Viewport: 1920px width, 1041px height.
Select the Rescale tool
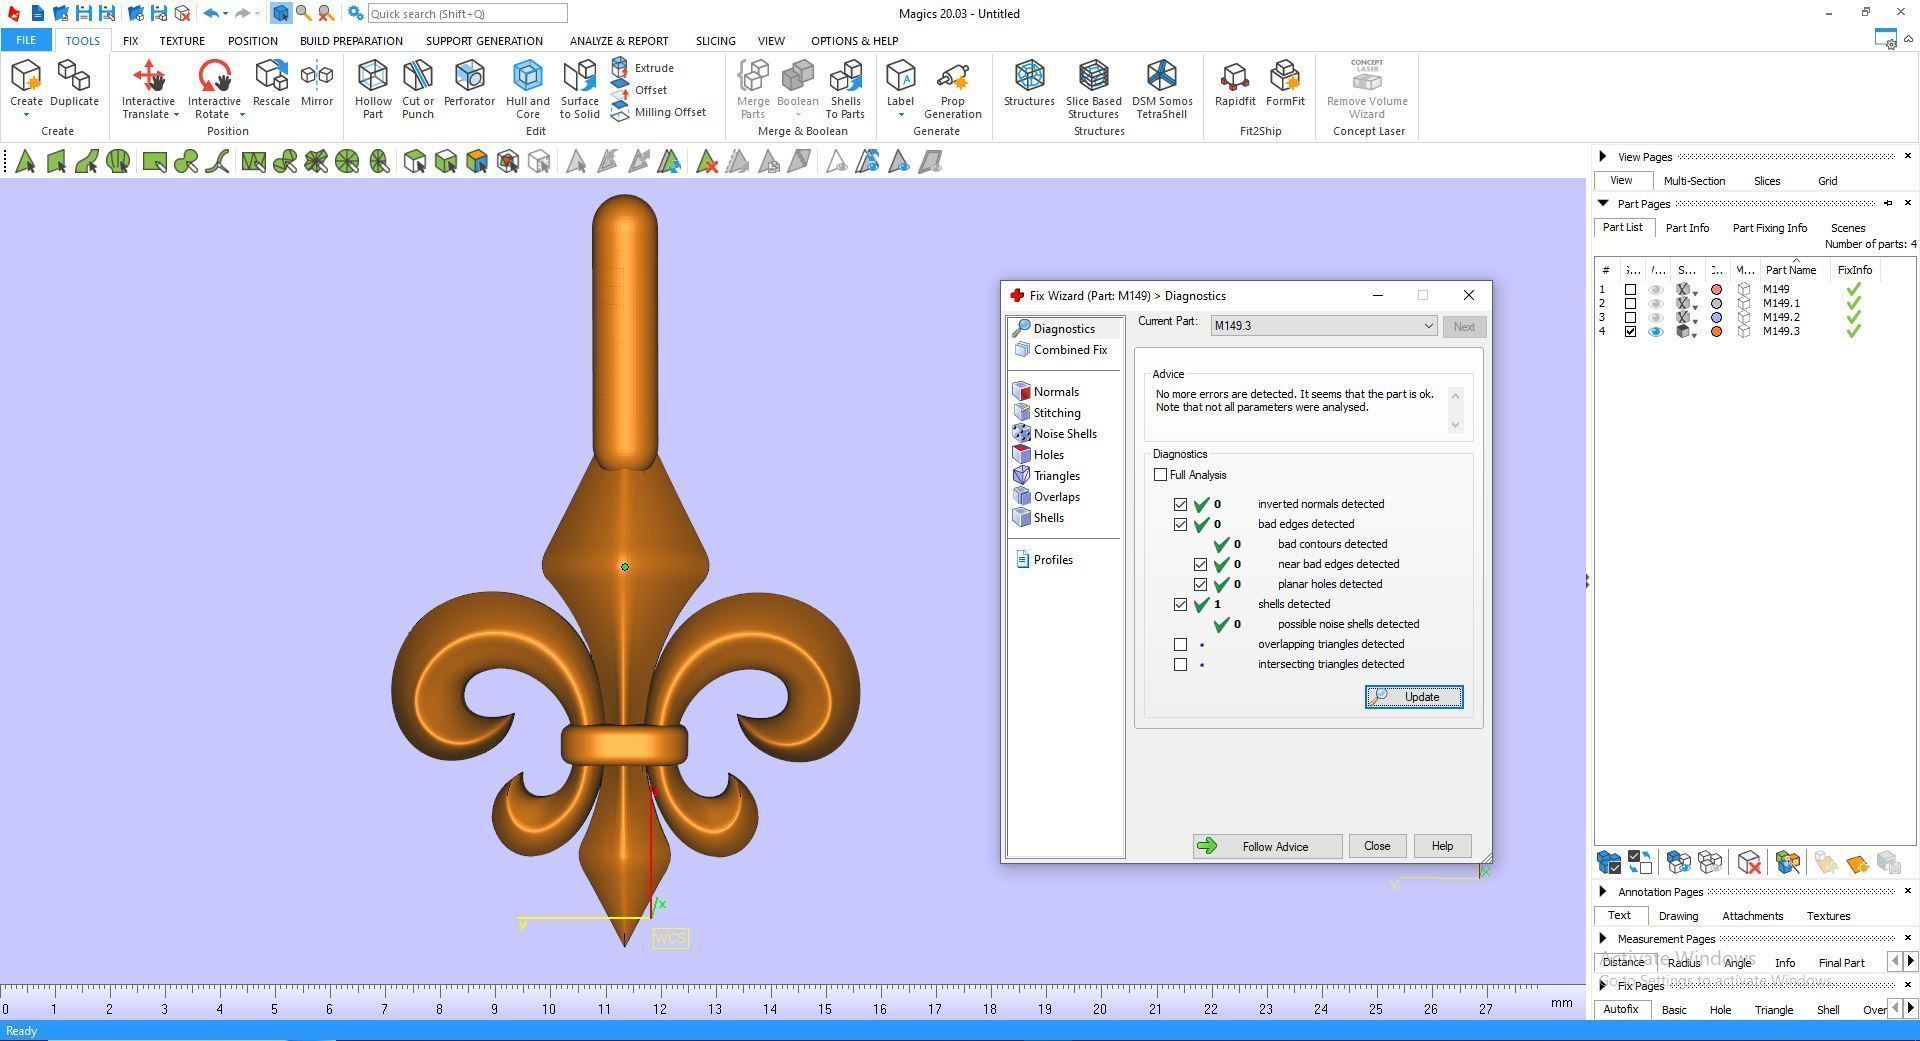(x=271, y=84)
